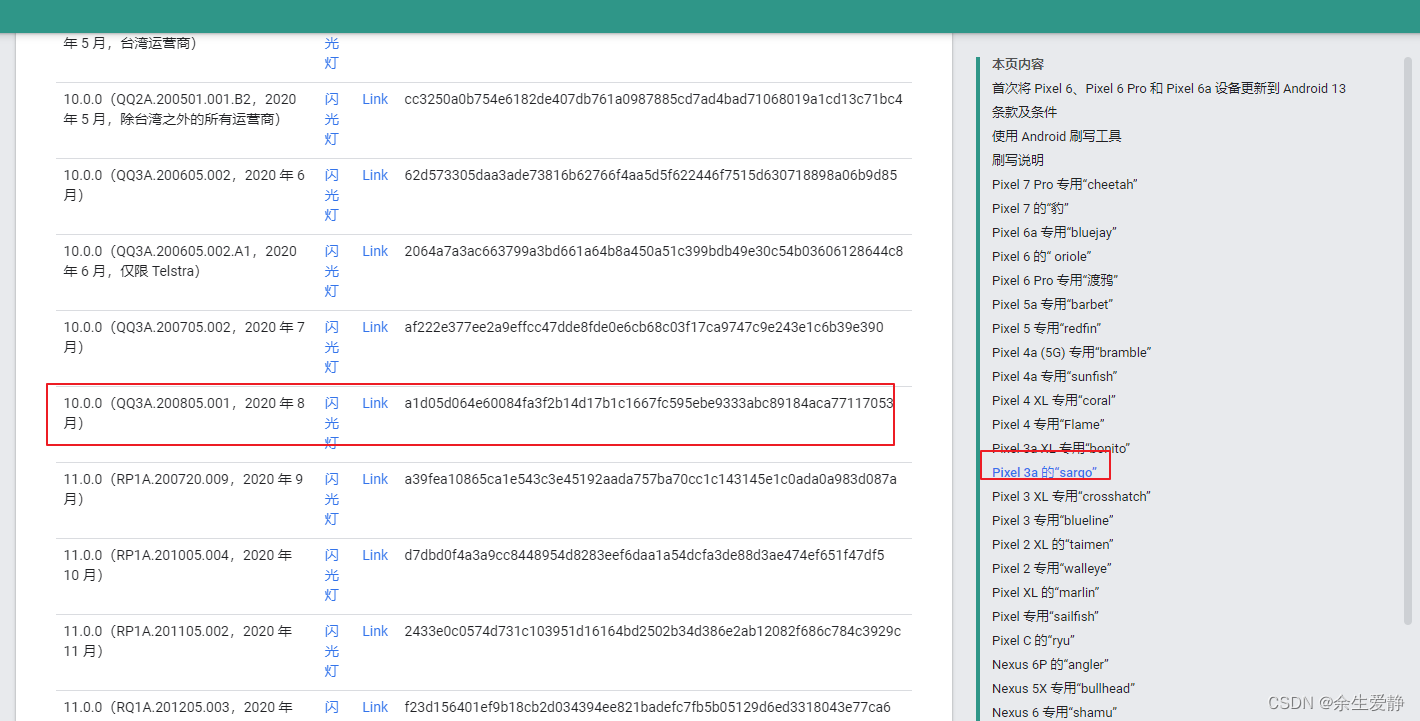Open the Link for RP1A.201105.002 November build
The height and width of the screenshot is (721, 1420).
[375, 631]
